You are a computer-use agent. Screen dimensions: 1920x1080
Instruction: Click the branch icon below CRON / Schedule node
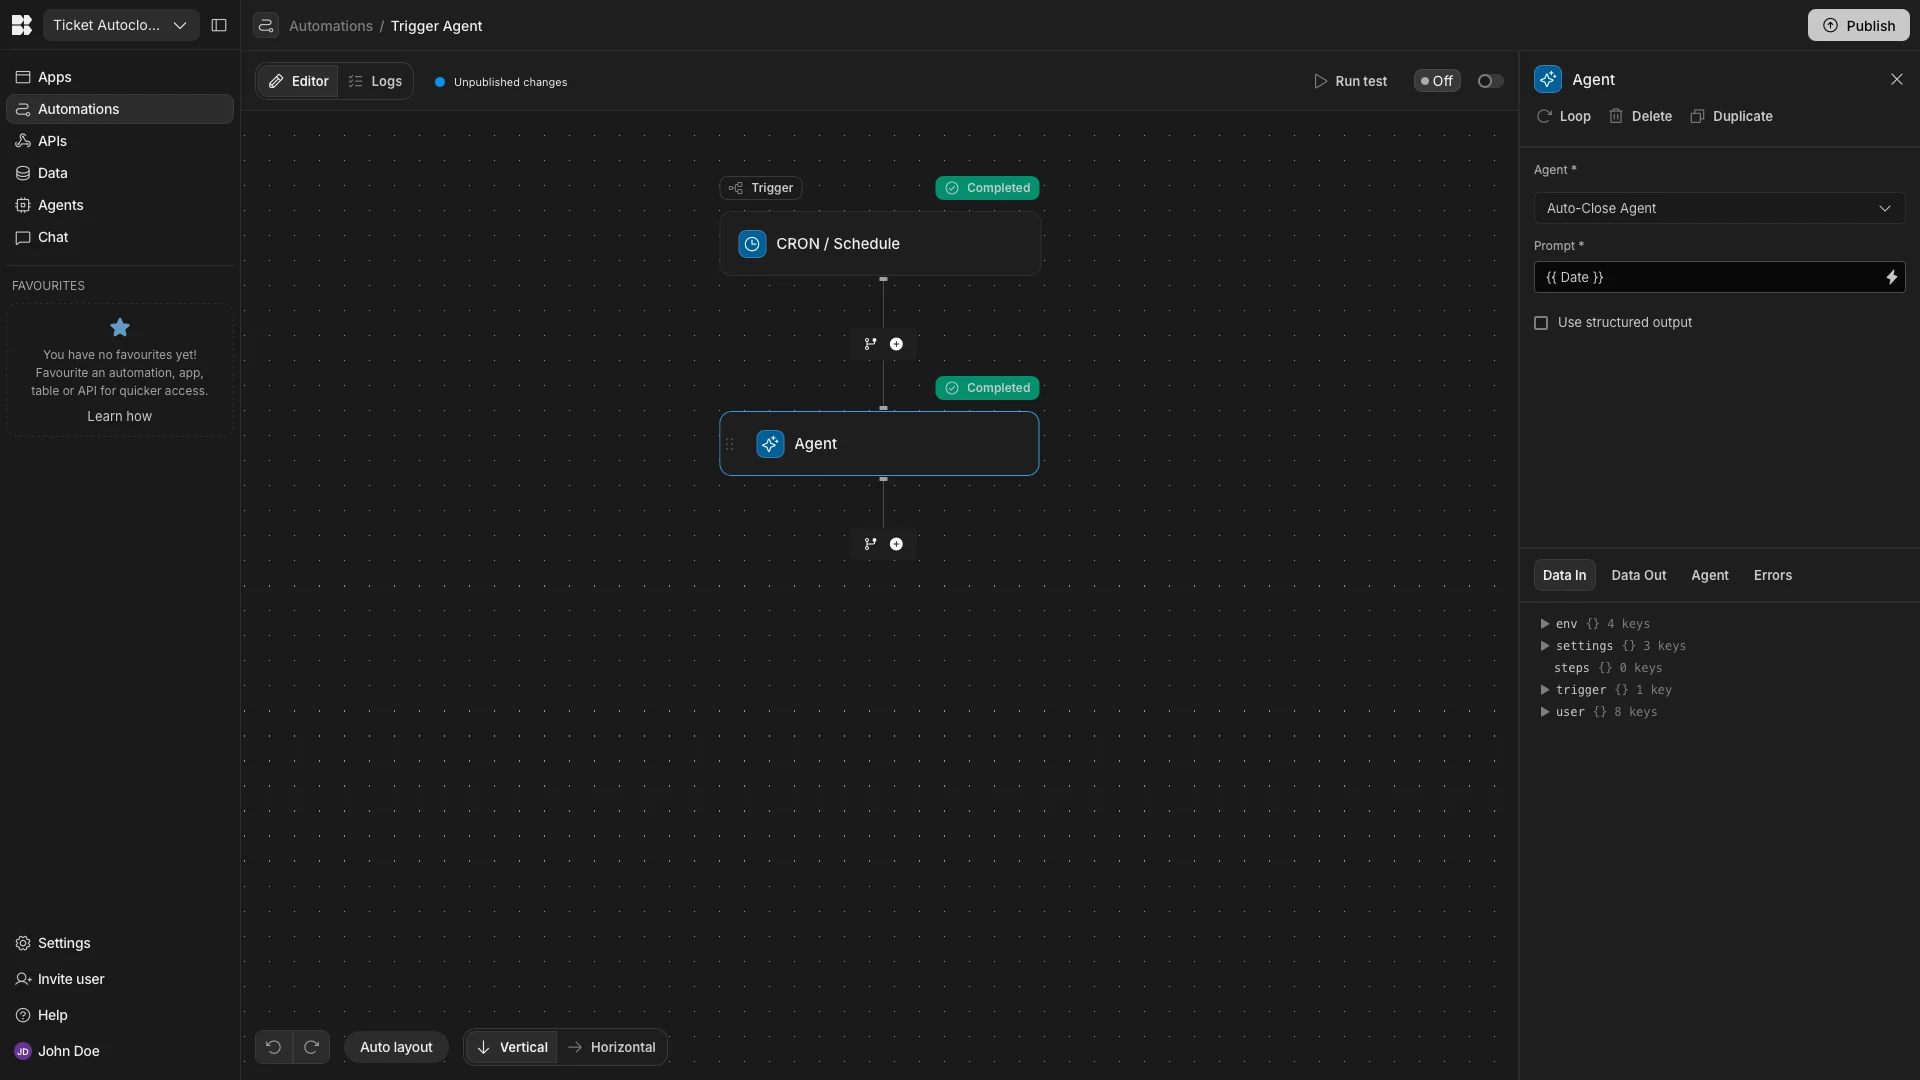click(870, 344)
